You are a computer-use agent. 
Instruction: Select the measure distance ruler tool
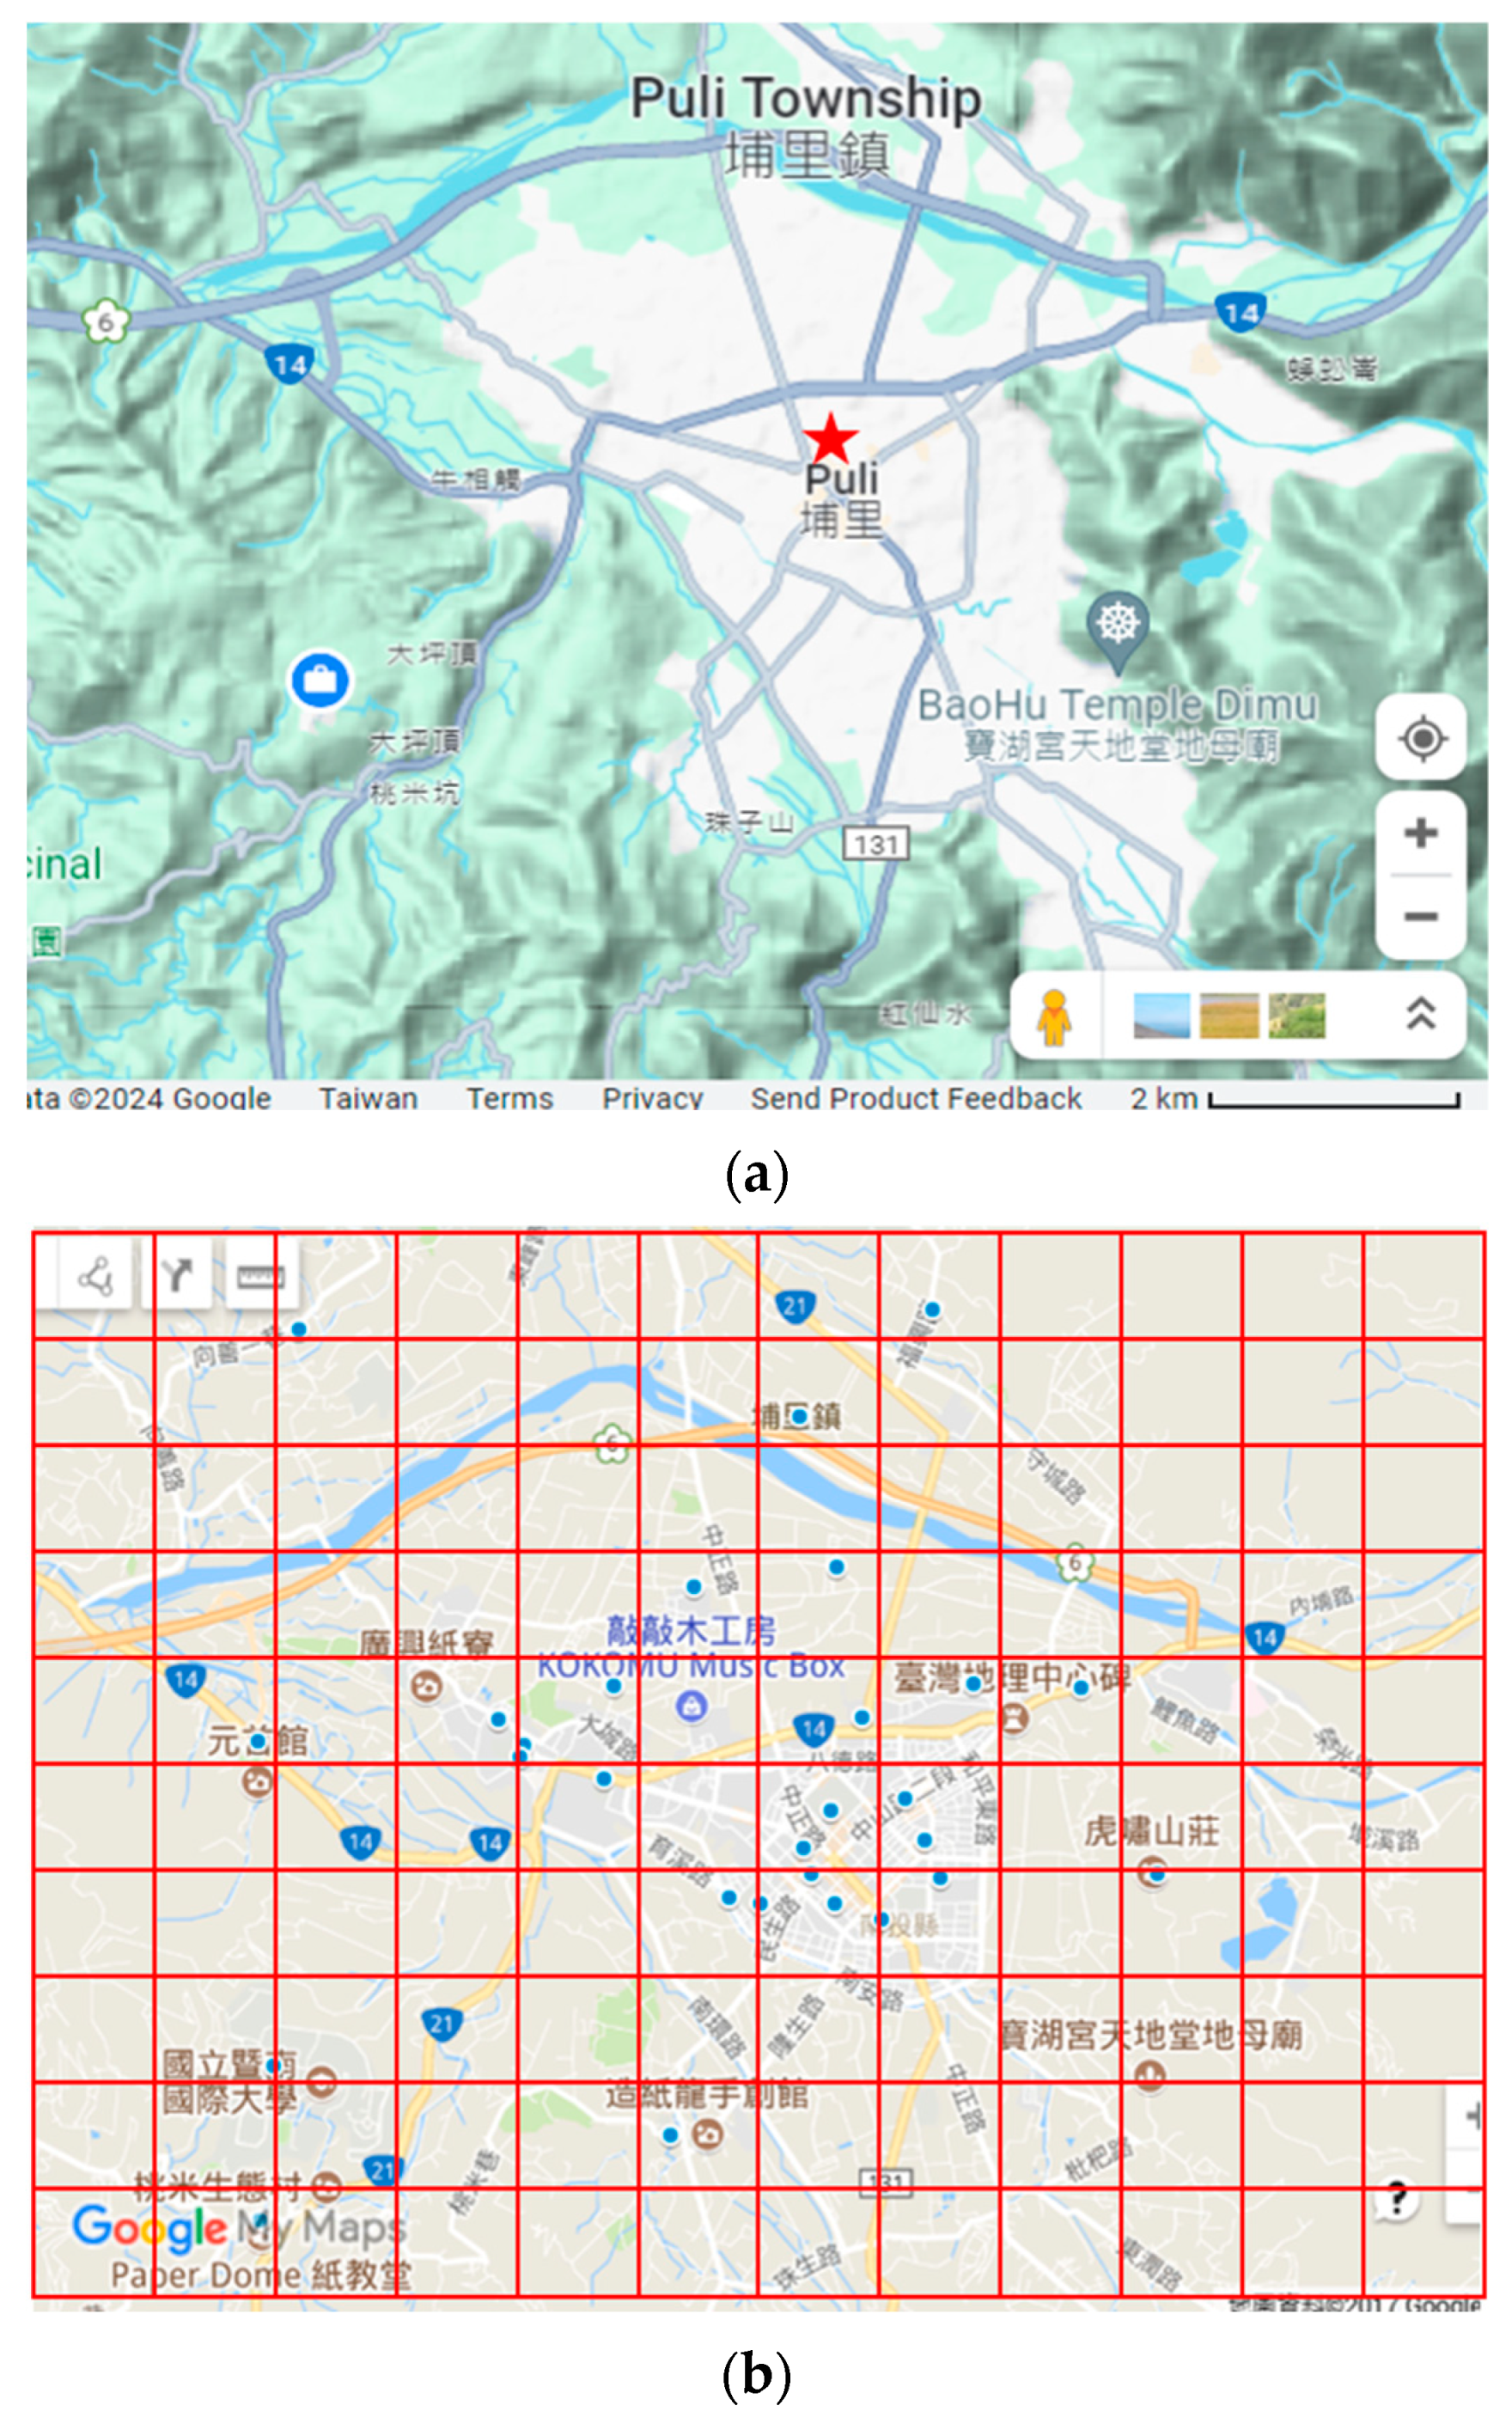point(260,1276)
